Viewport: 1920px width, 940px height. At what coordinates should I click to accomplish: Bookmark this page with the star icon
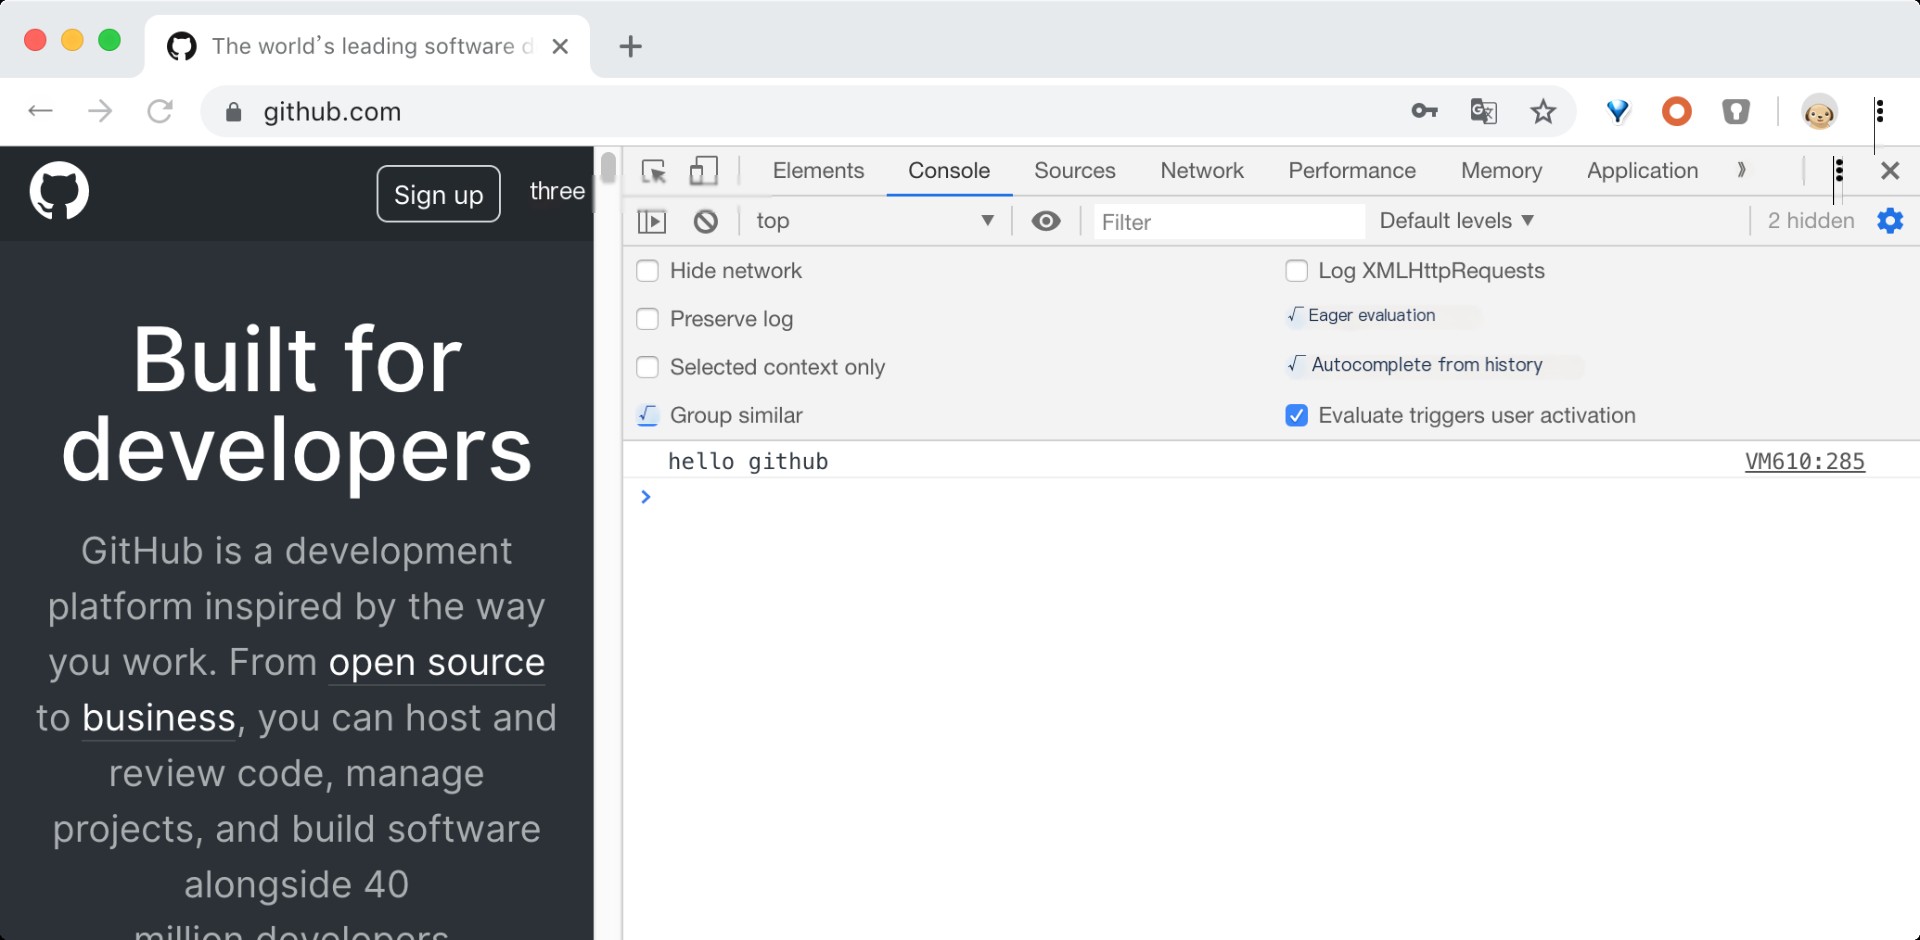1543,111
